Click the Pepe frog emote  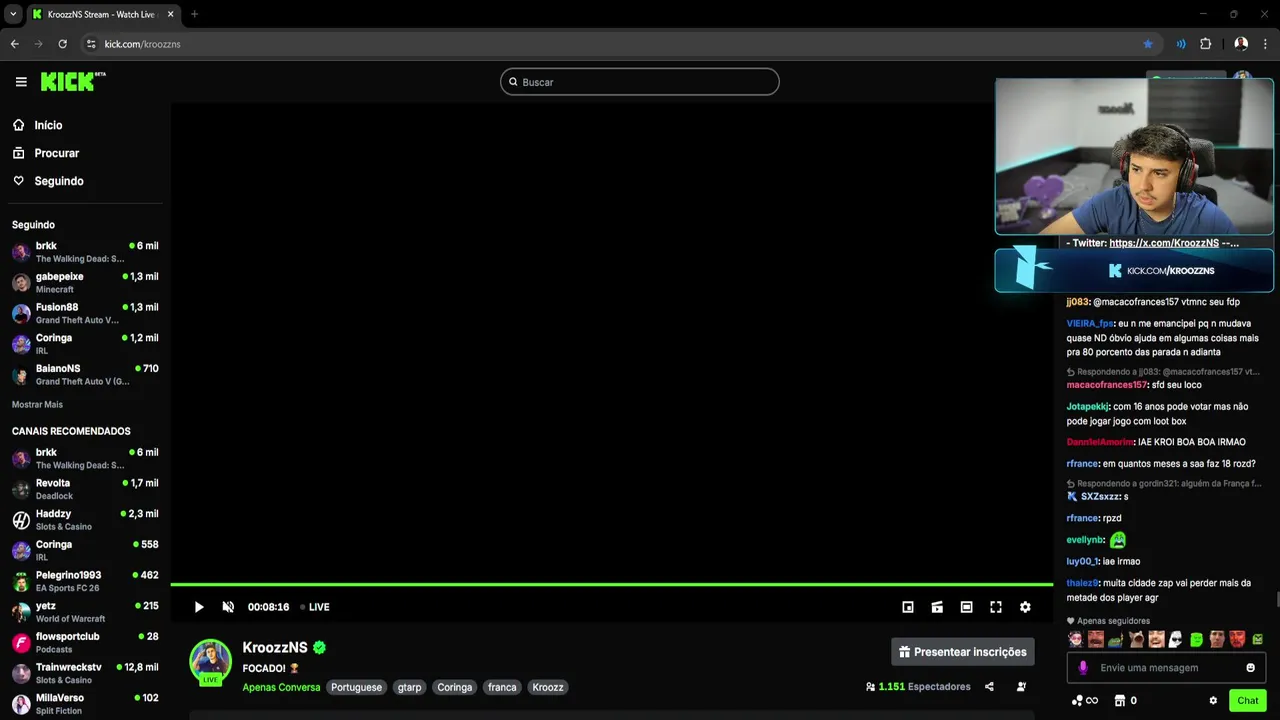[x=1116, y=639]
